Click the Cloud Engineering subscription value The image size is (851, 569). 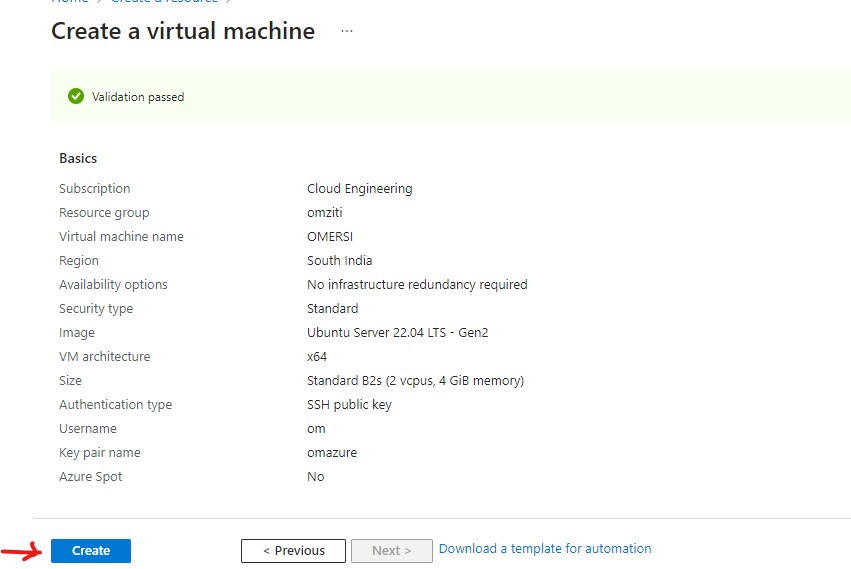pos(359,189)
